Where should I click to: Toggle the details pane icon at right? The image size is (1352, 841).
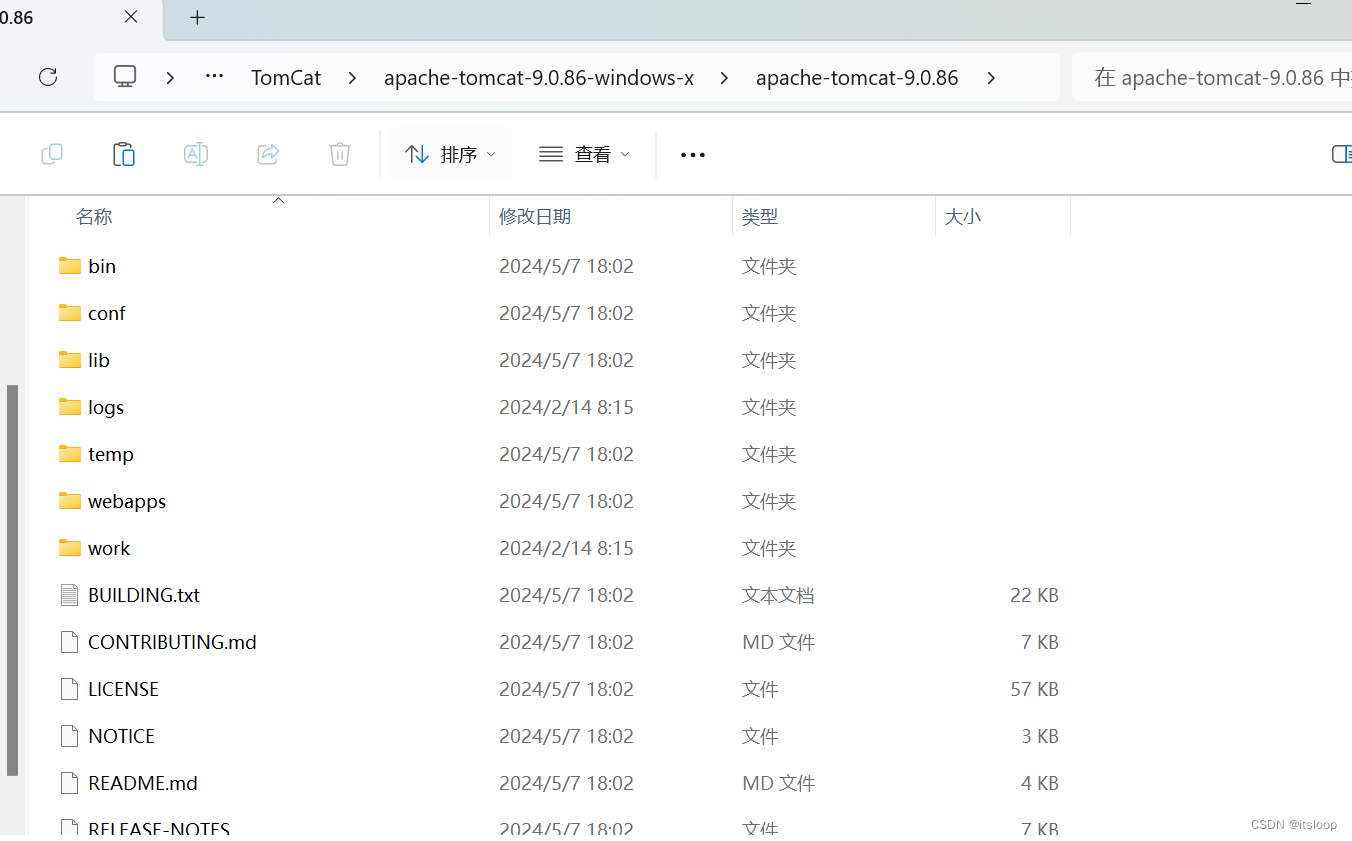pyautogui.click(x=1342, y=154)
